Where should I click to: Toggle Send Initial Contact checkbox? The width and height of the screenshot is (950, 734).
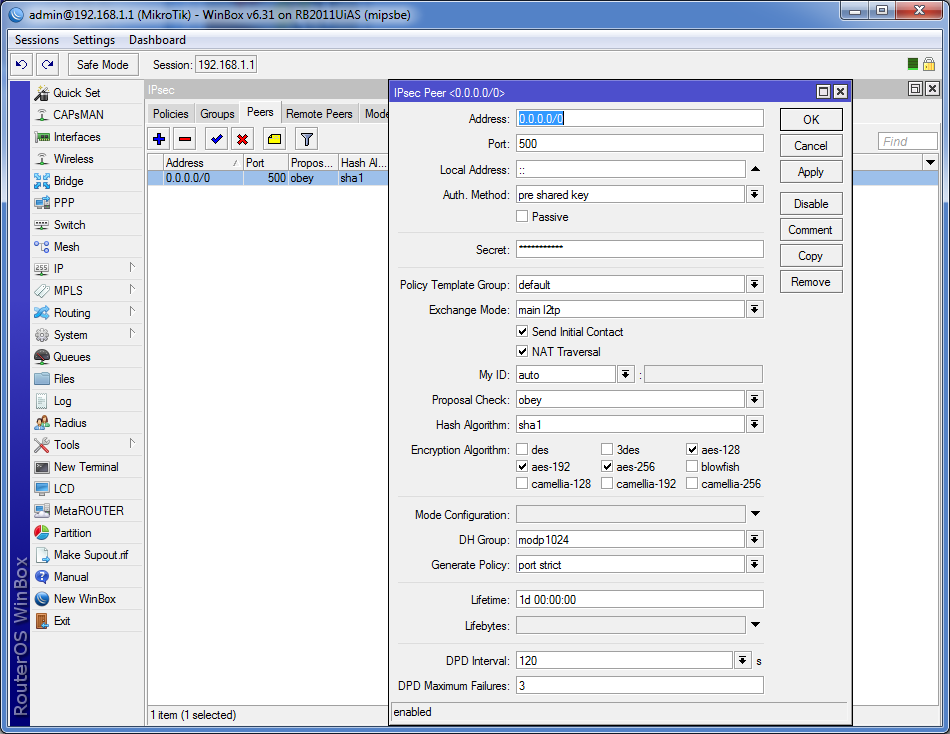point(522,332)
